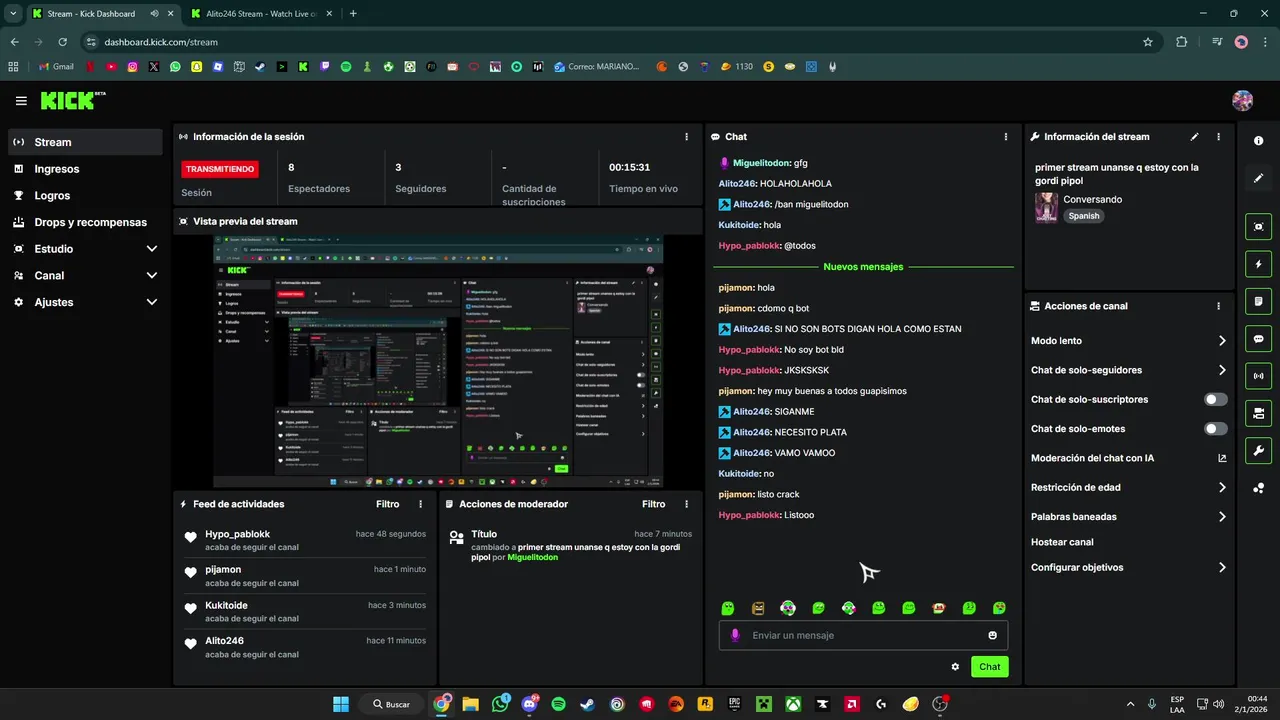Open the Windows Start menu
This screenshot has width=1280, height=720.
point(341,704)
